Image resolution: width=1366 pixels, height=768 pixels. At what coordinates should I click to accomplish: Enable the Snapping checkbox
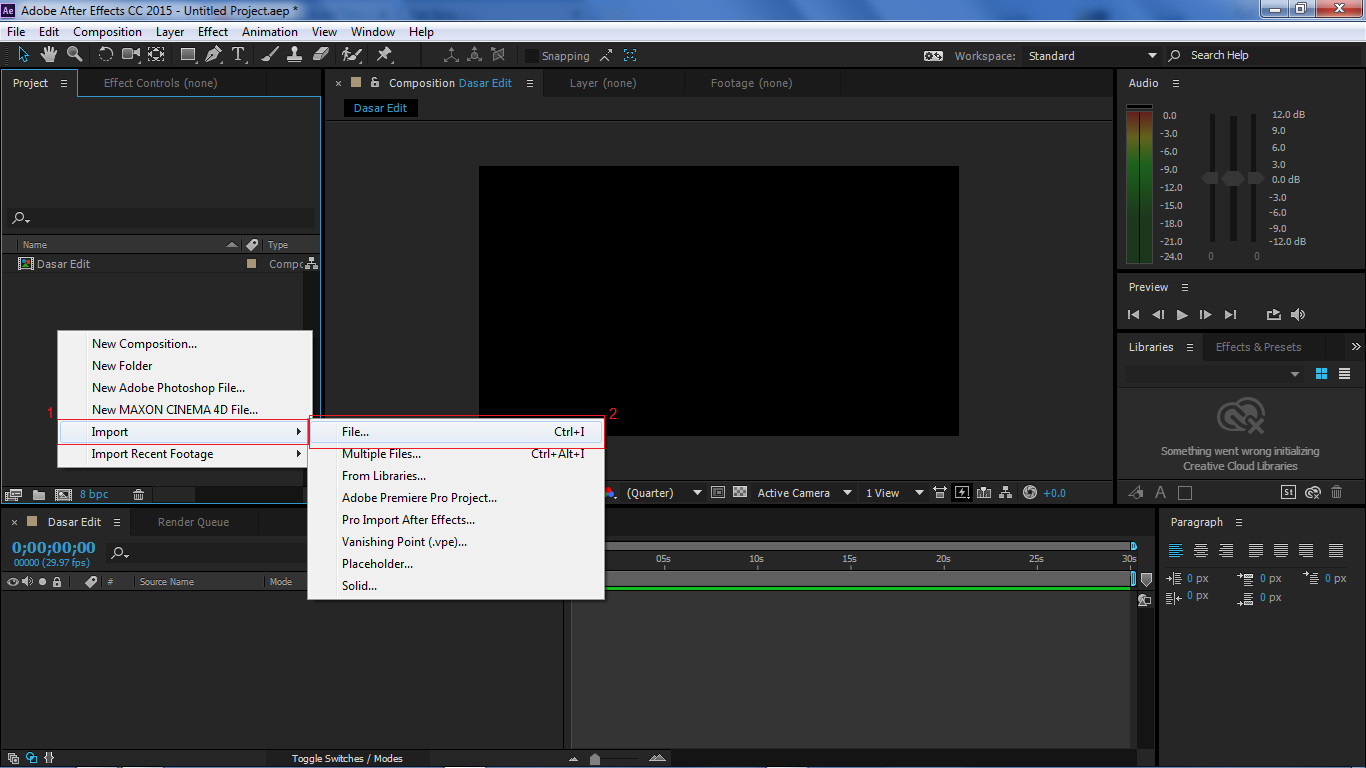tap(532, 56)
